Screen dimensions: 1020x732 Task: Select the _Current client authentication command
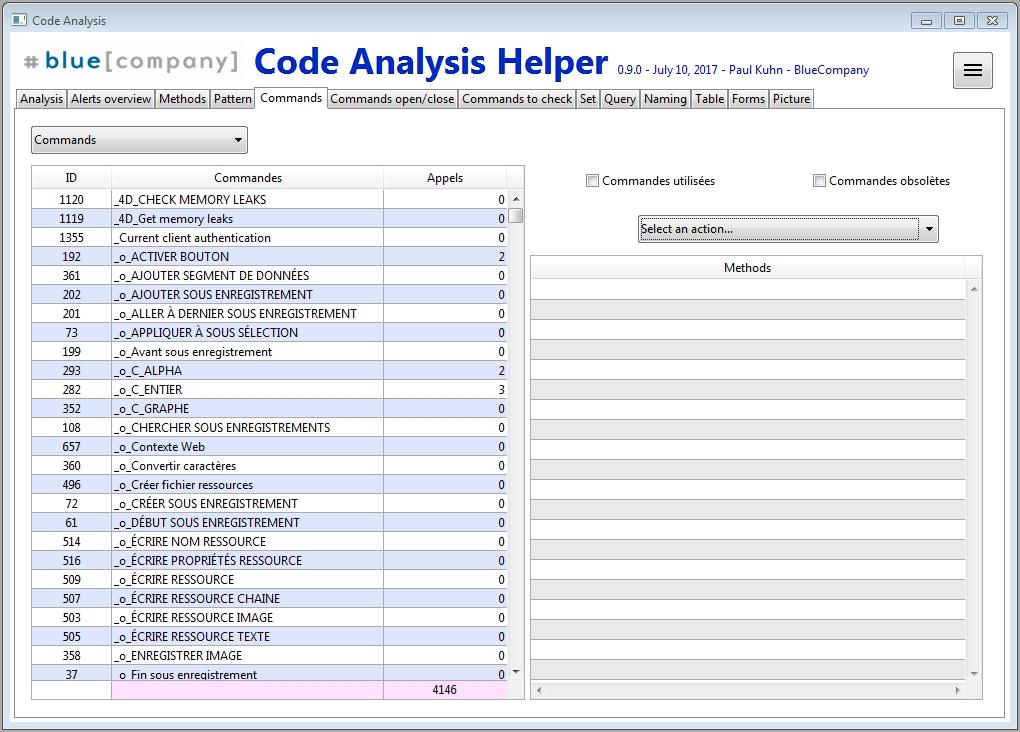pos(269,237)
